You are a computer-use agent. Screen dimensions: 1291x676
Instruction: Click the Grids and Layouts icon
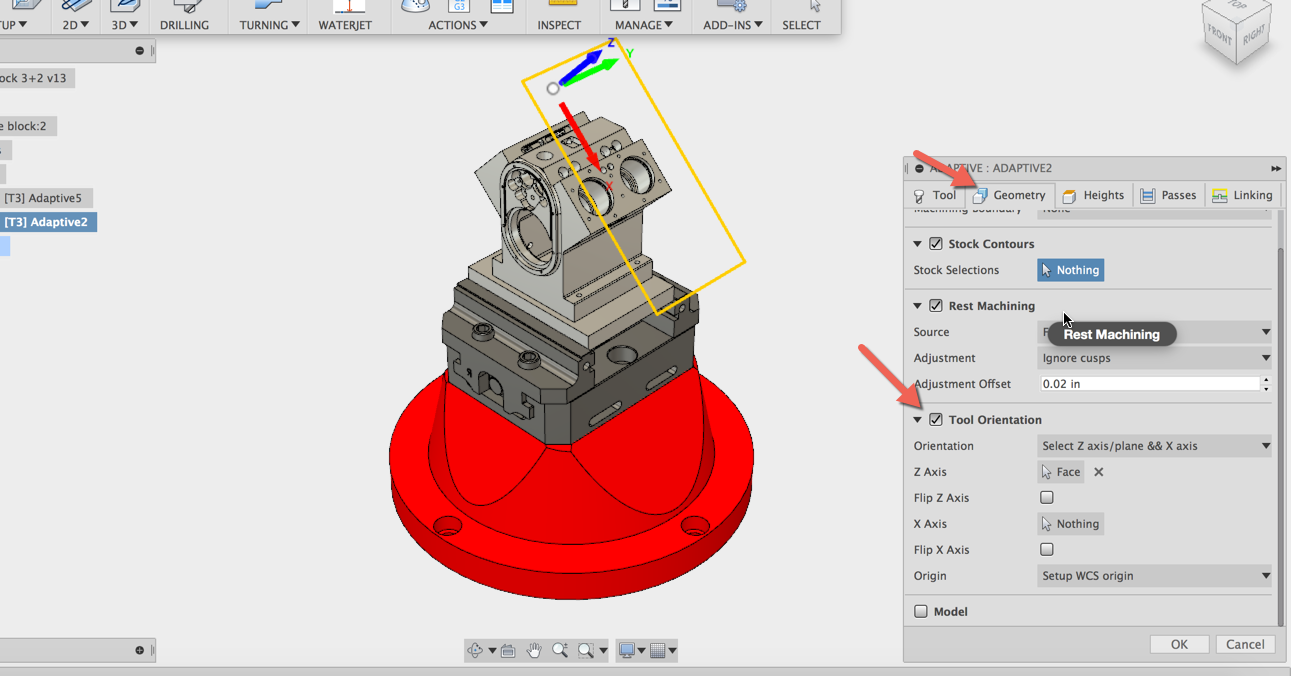point(657,650)
